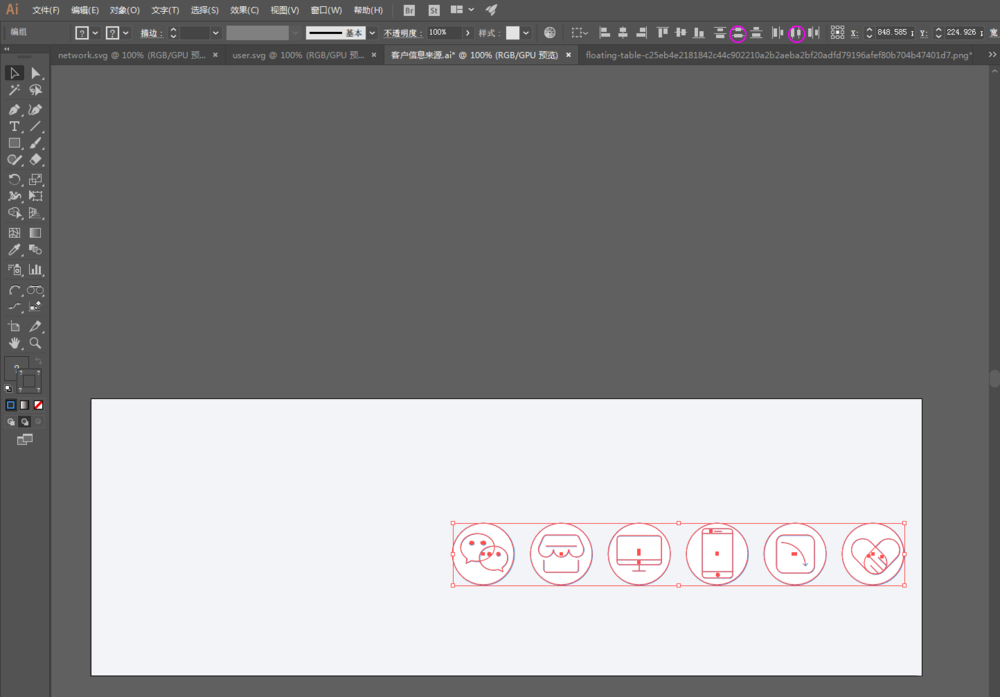
Task: Close the user.svg tab
Action: pyautogui.click(x=374, y=55)
